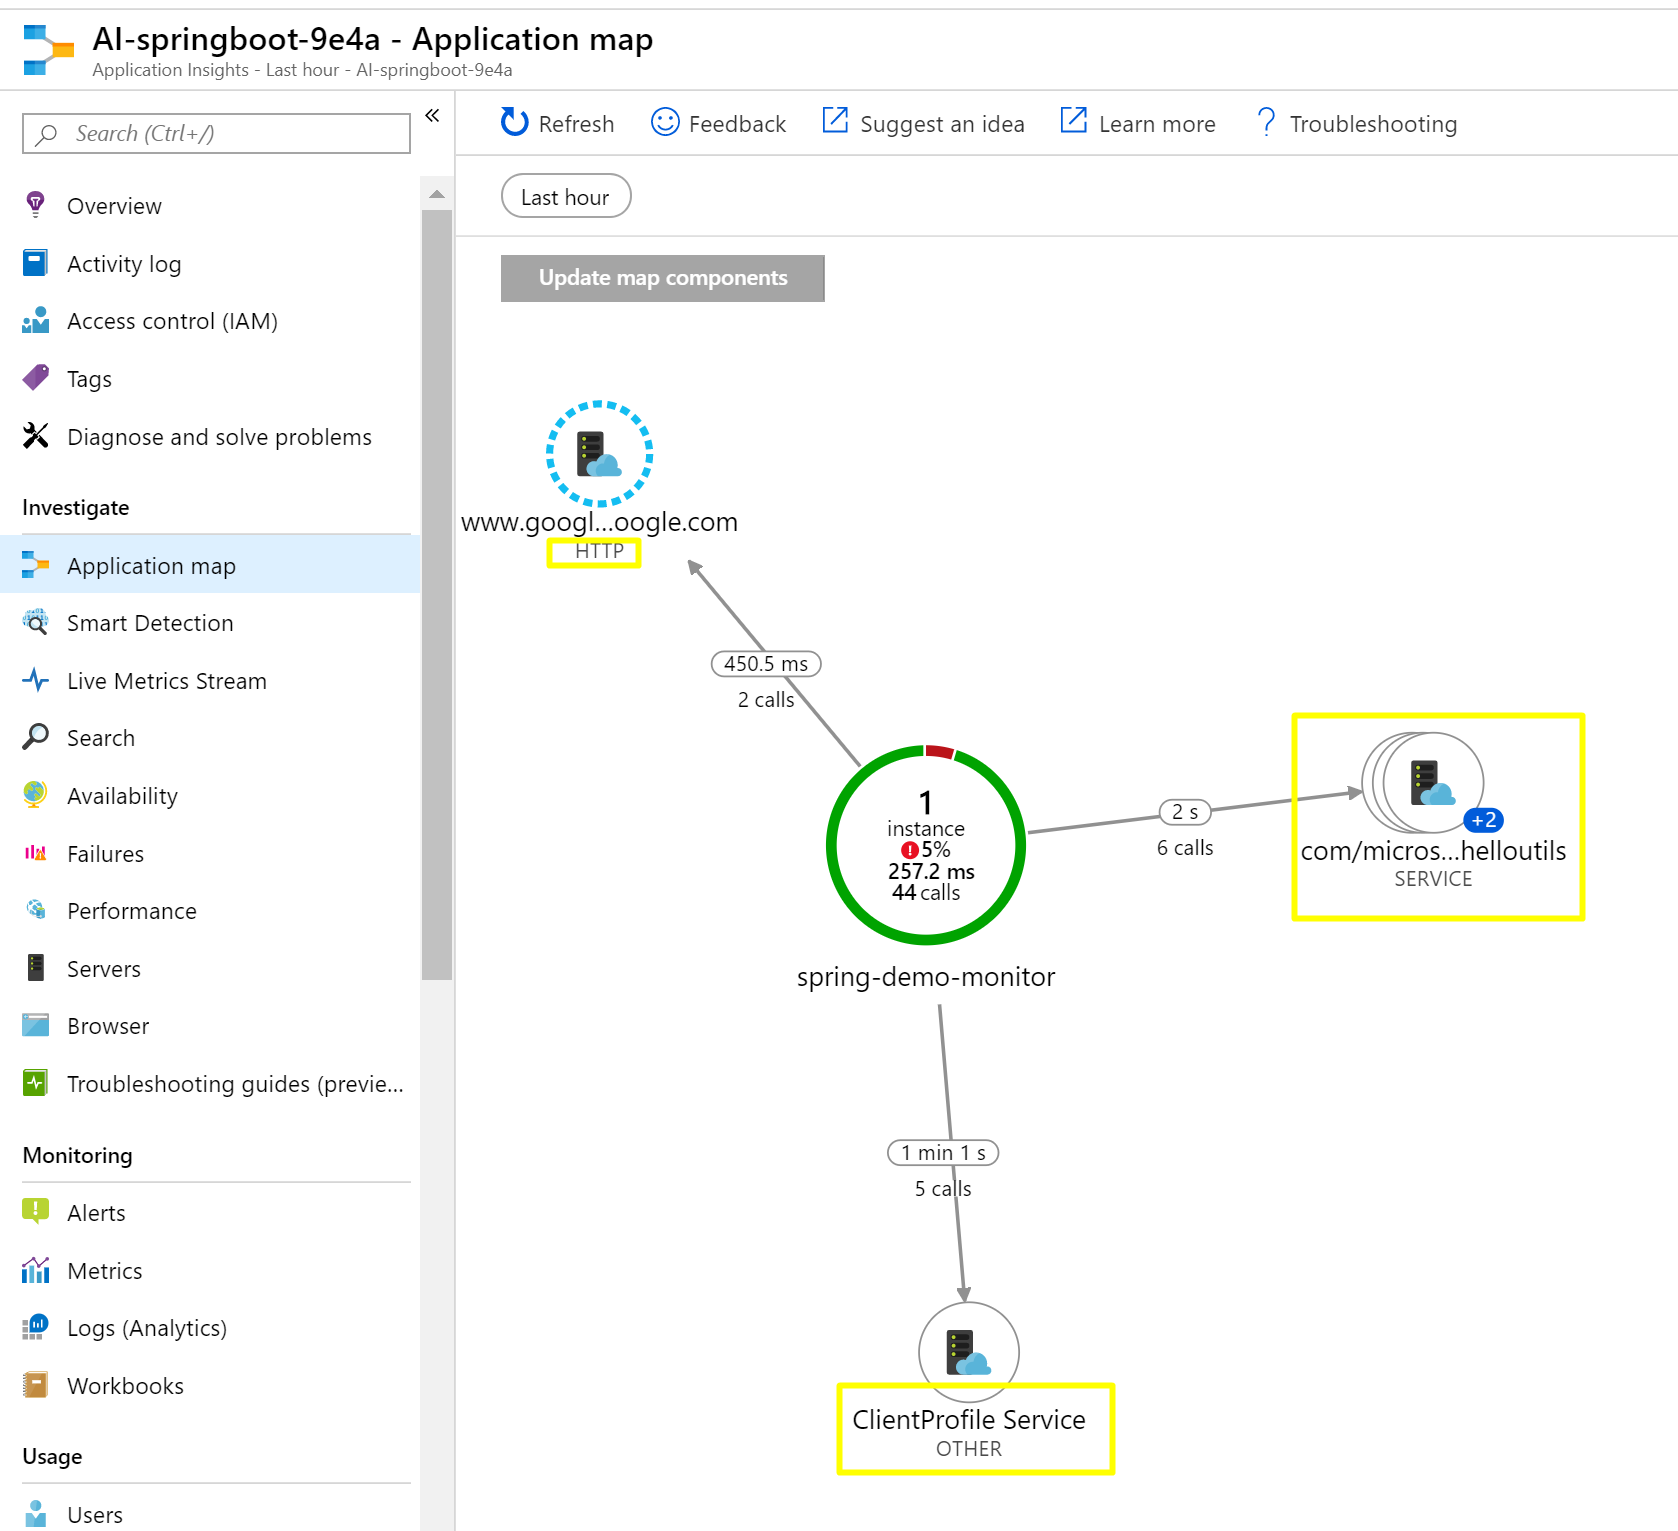Click Suggest an idea link text

pyautogui.click(x=942, y=124)
